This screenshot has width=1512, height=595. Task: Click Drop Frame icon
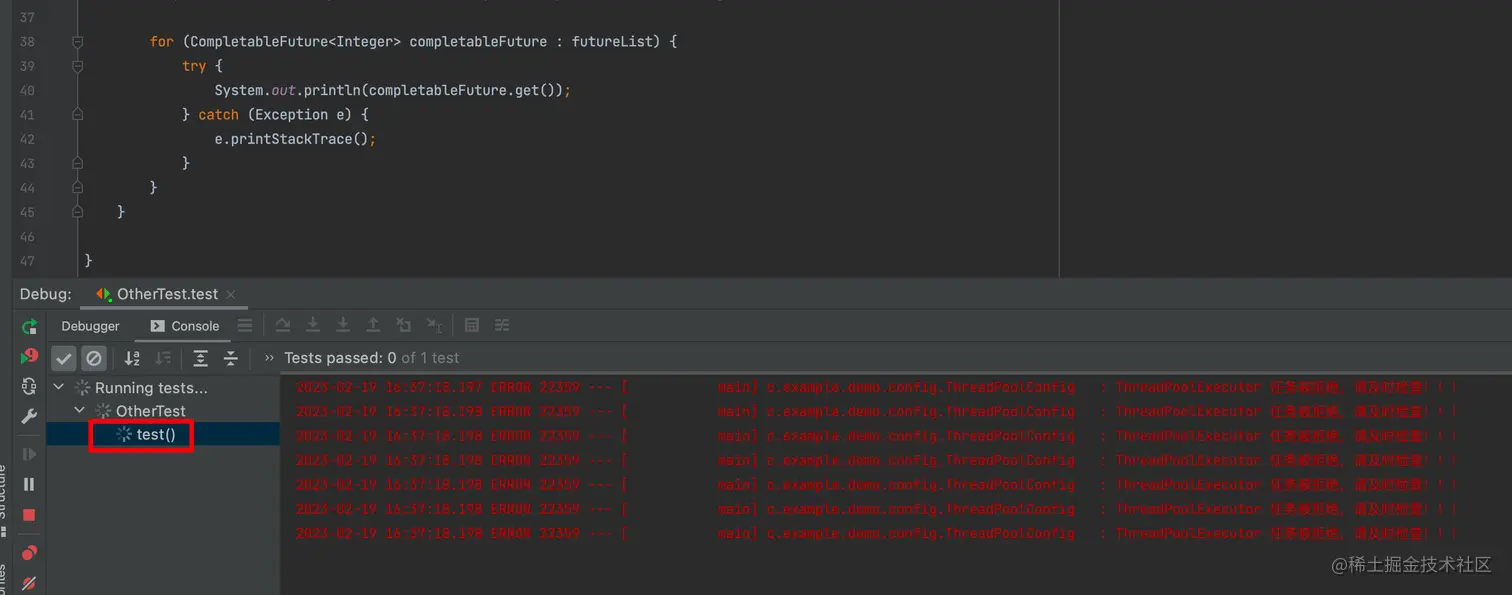pos(403,325)
